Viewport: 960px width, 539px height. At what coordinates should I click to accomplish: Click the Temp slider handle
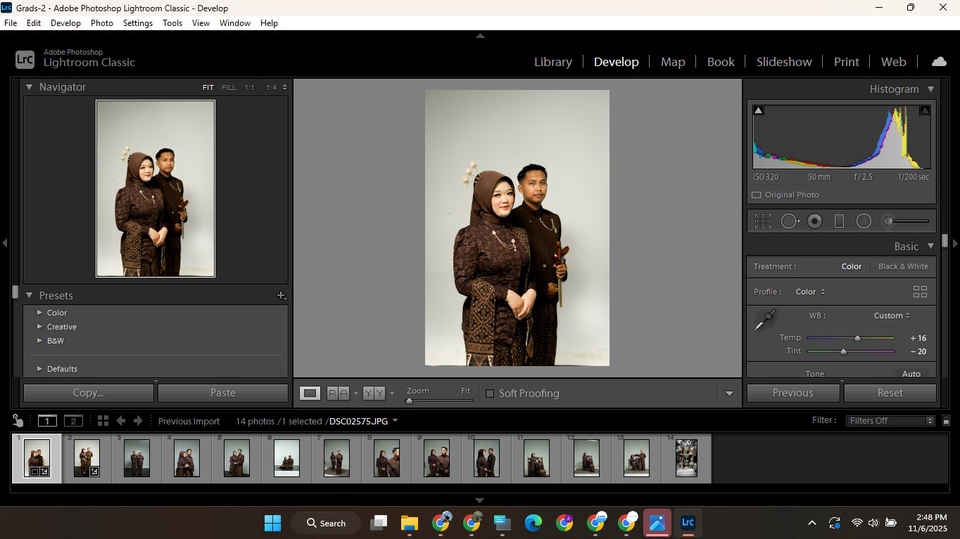click(x=857, y=338)
